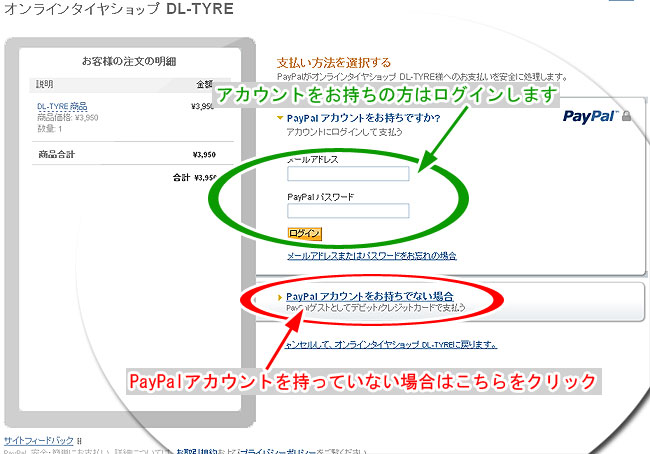
Task: Click the サイトフィードバック link
Action: coord(39,440)
